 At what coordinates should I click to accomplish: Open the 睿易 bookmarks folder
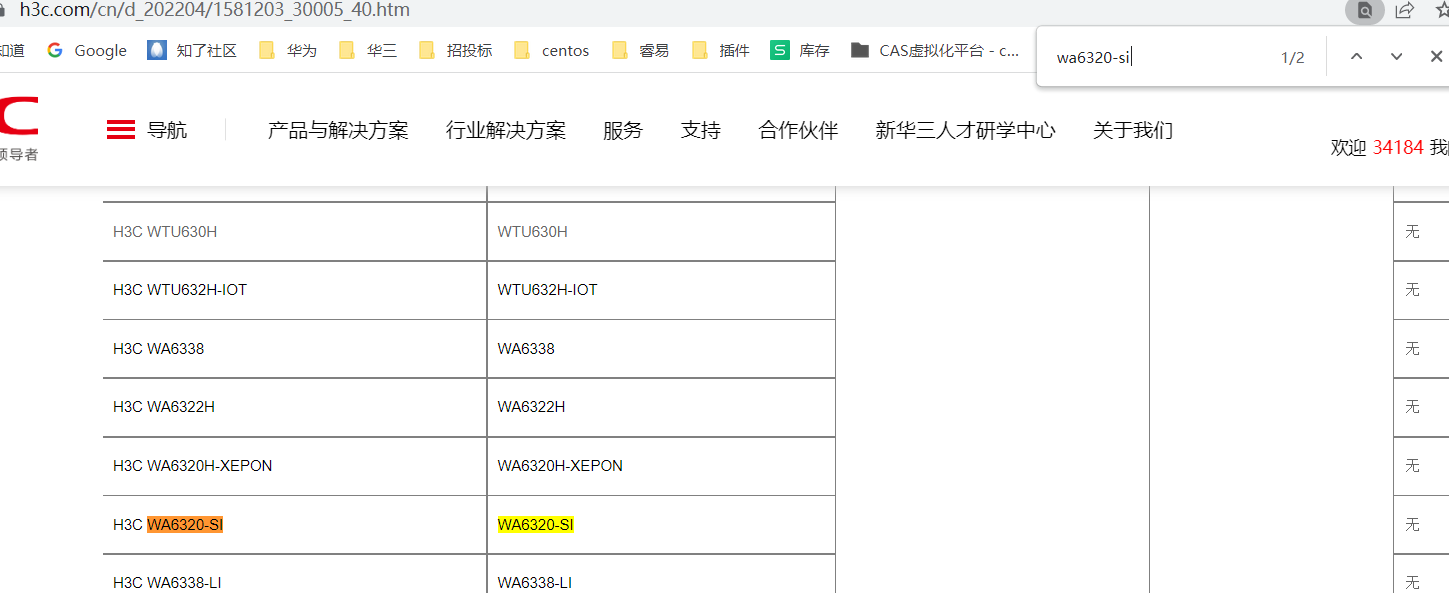click(x=641, y=50)
